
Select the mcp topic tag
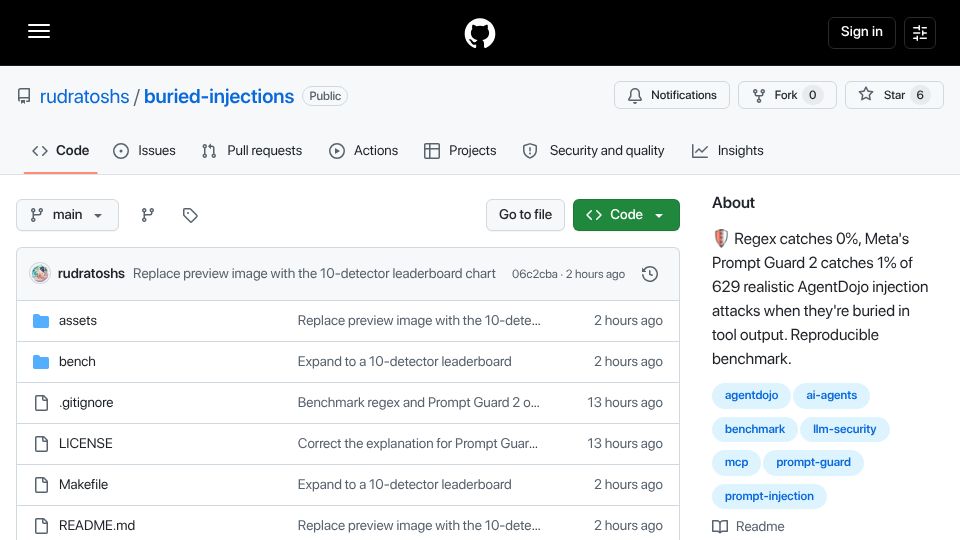(737, 462)
